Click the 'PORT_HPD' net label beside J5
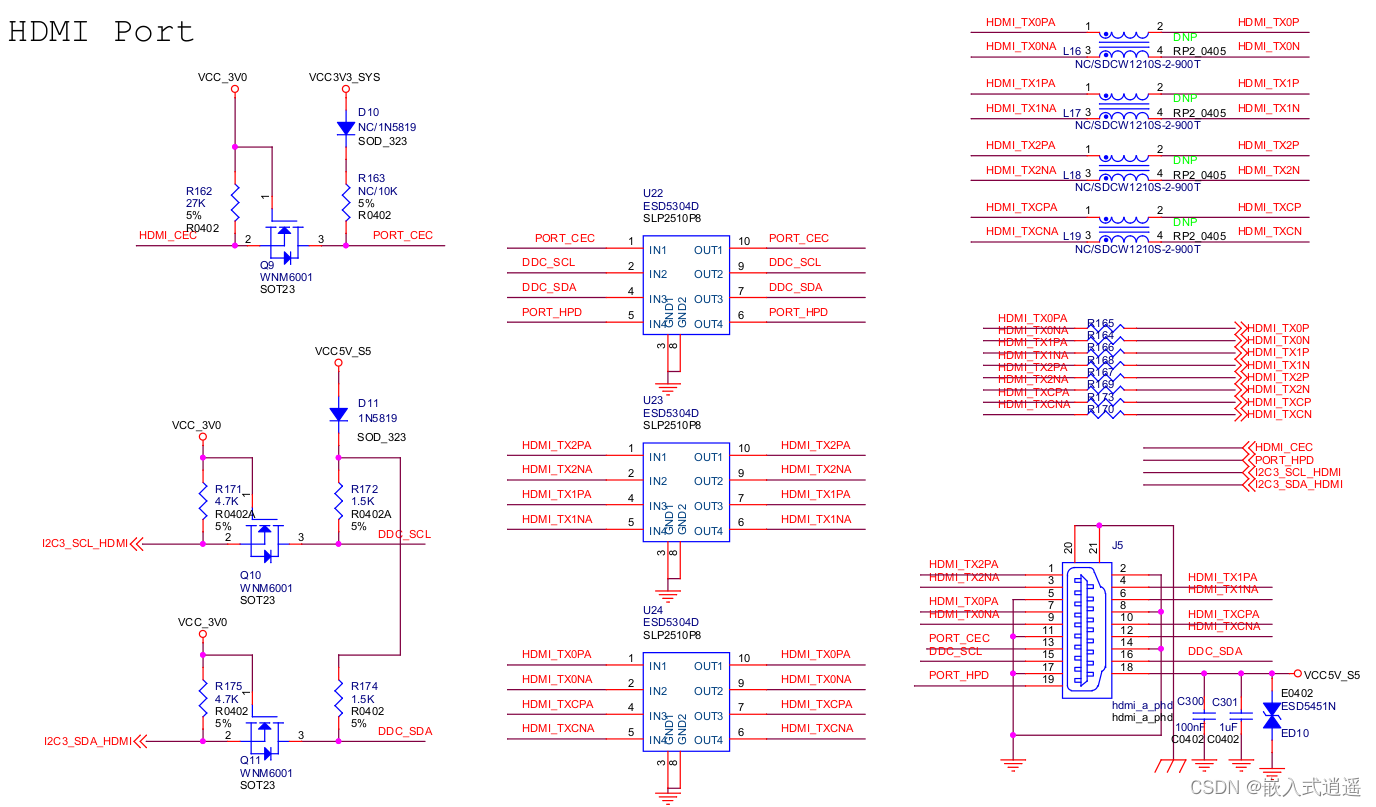 (x=959, y=675)
